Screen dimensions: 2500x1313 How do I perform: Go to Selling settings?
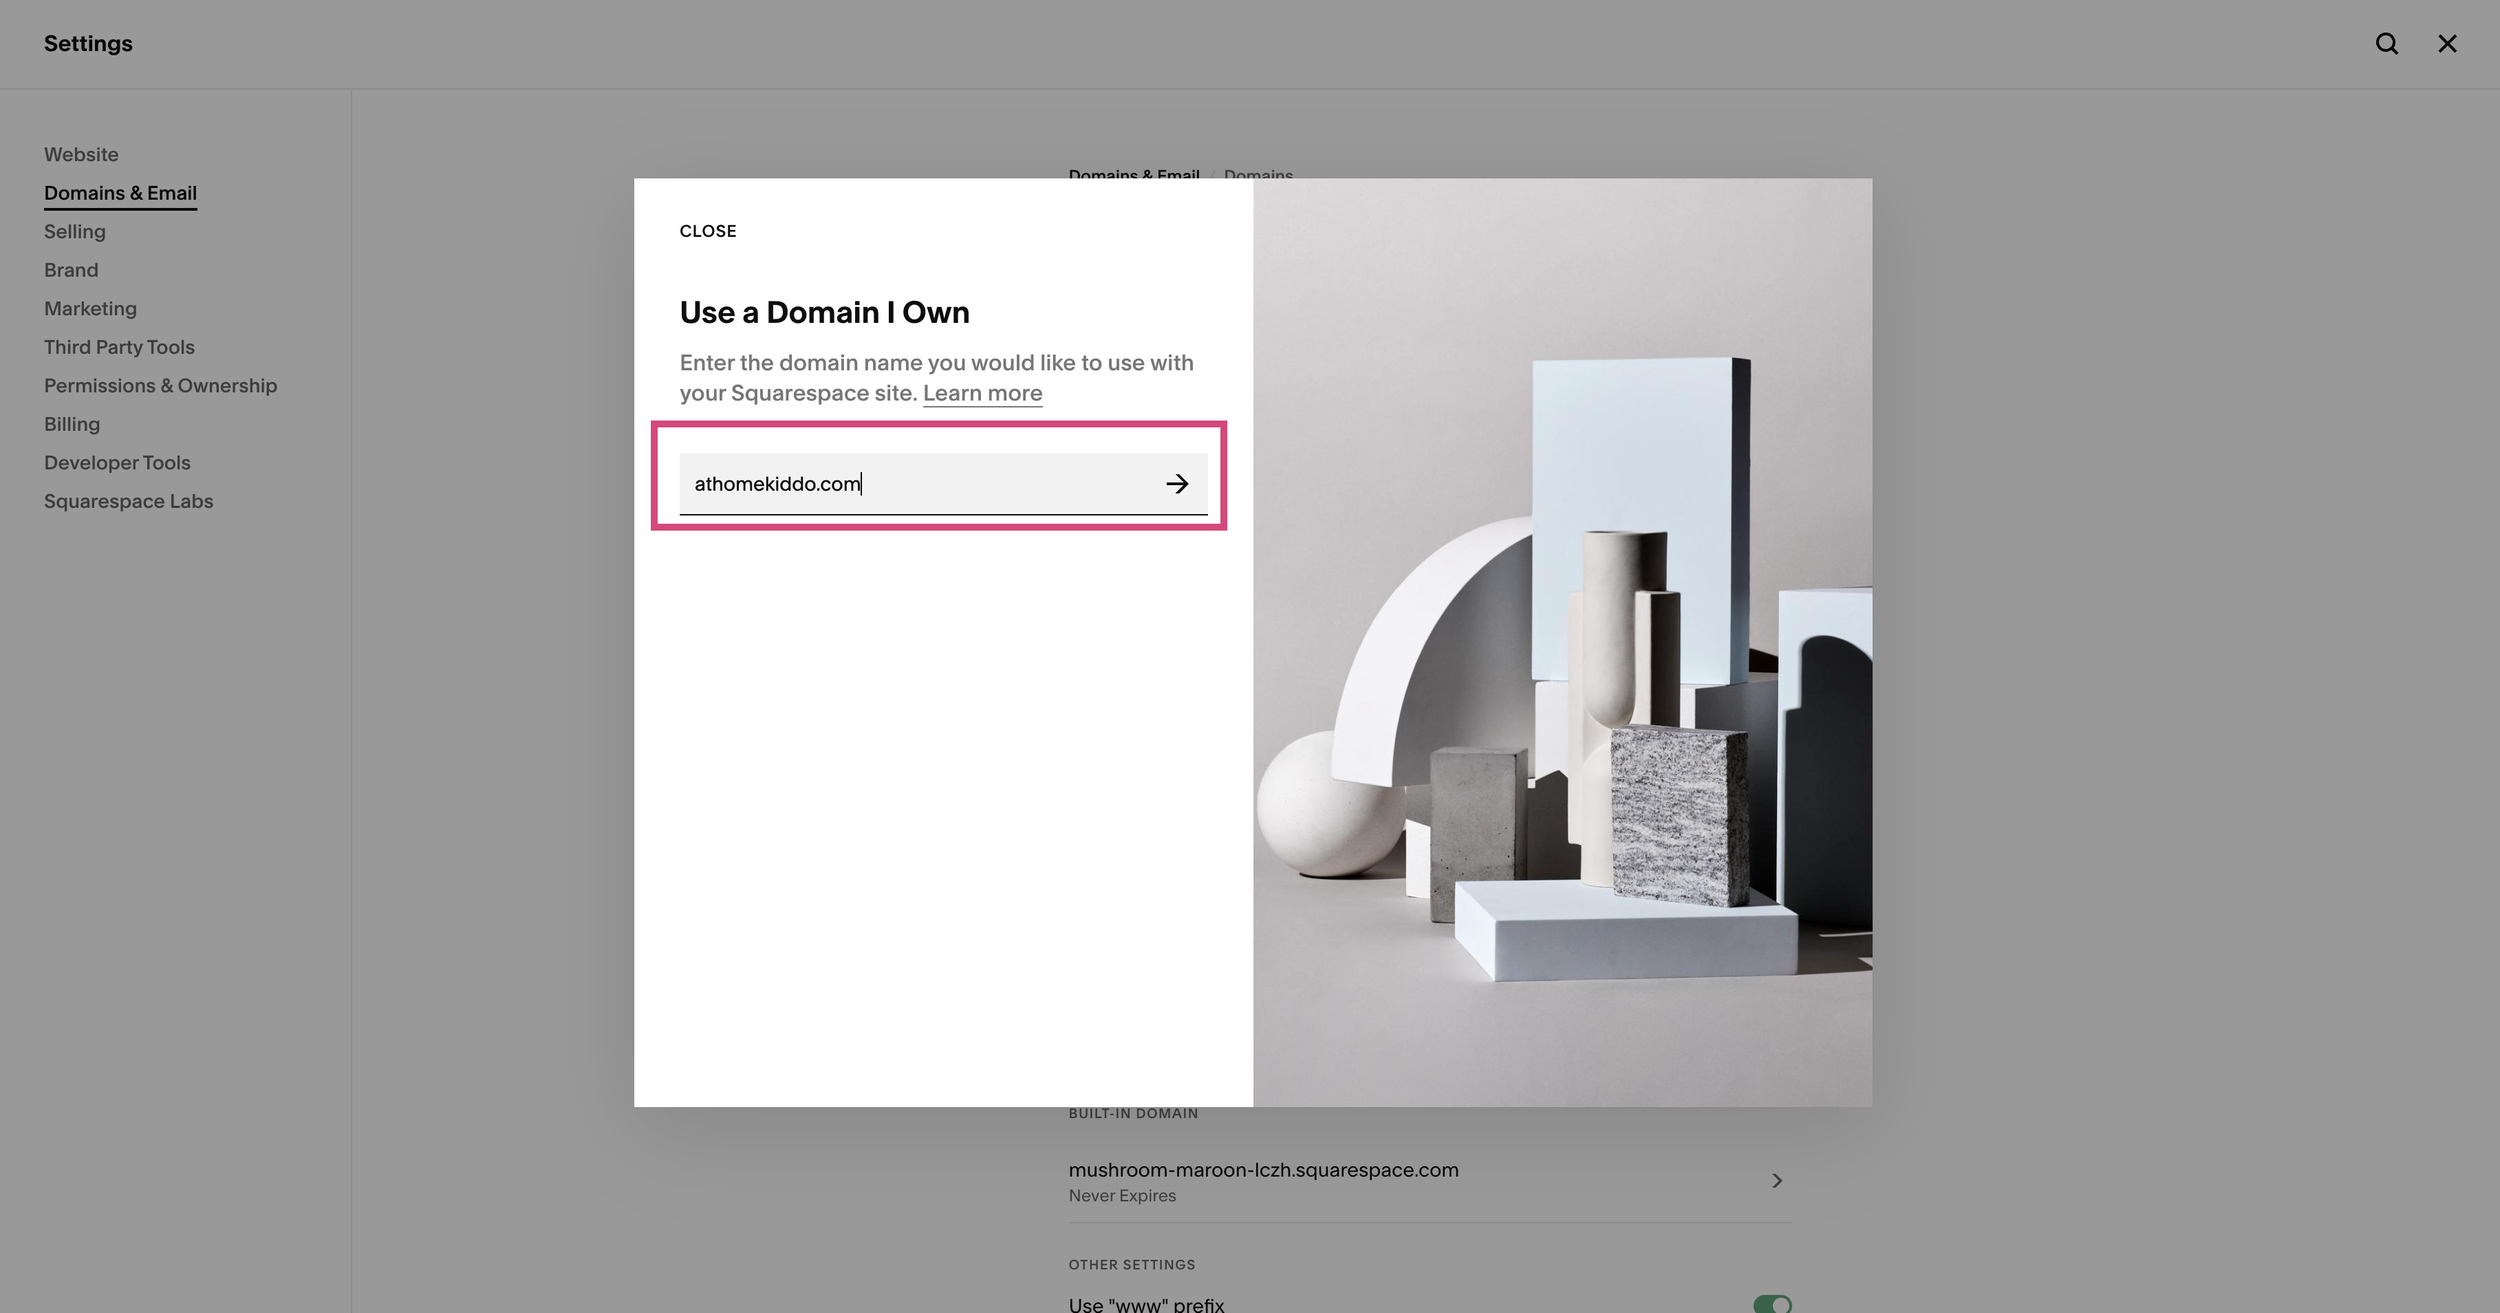(x=75, y=232)
